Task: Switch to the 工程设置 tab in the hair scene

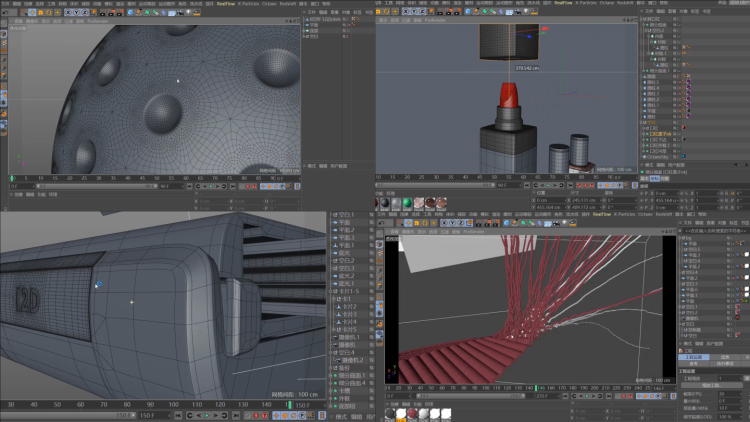Action: tap(692, 356)
